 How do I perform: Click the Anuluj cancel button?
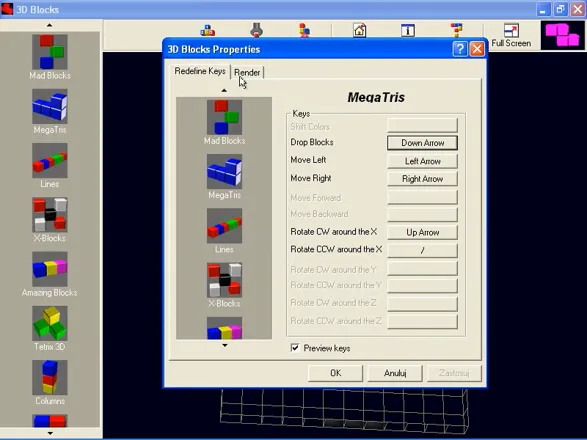395,373
